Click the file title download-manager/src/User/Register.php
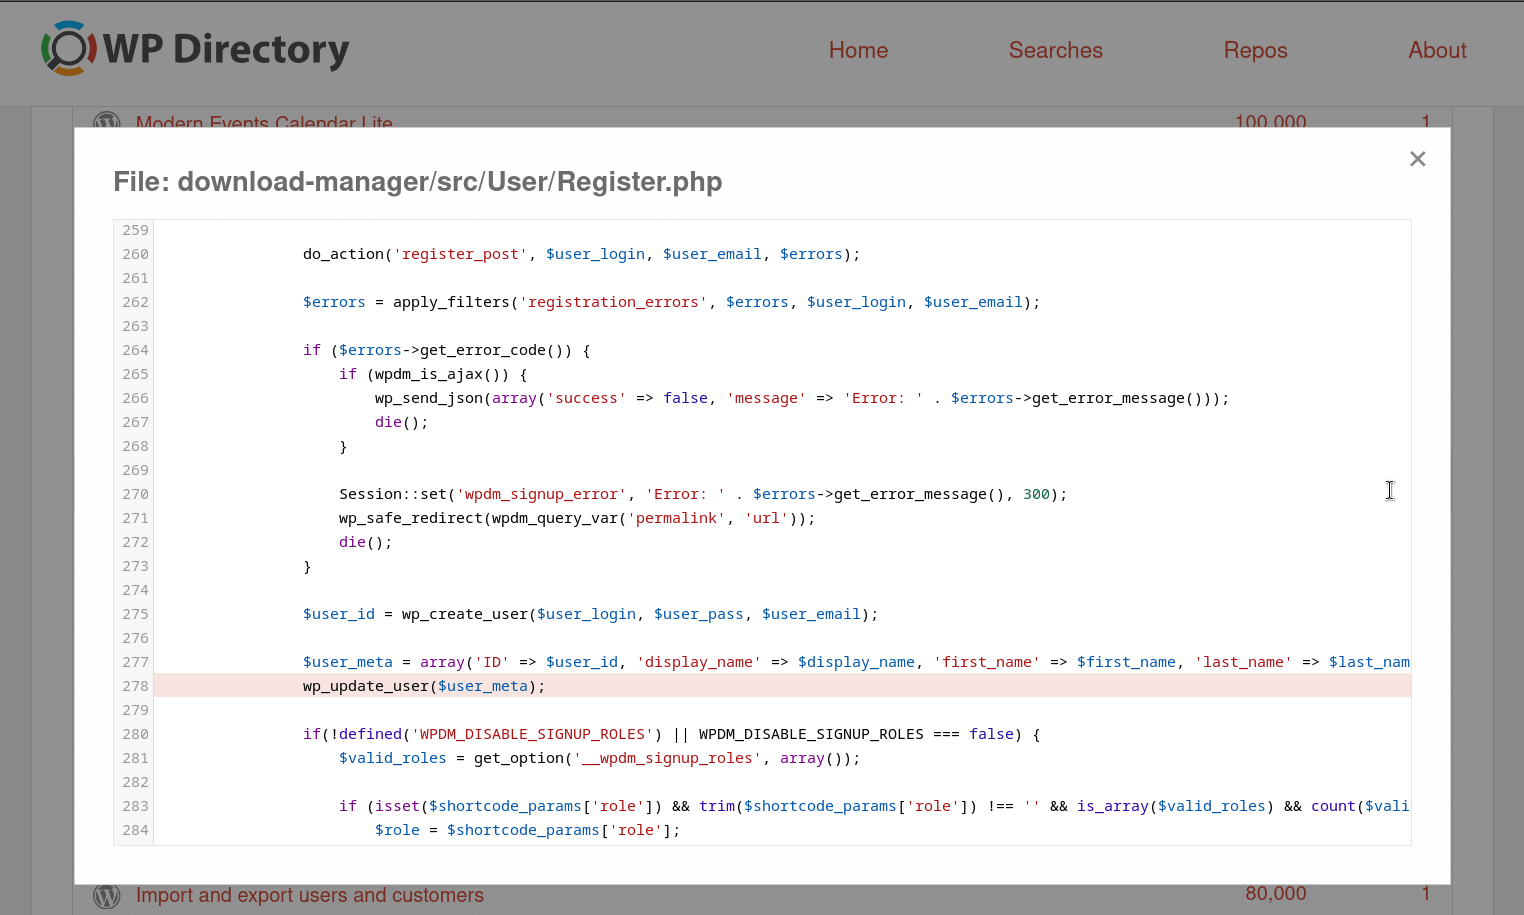Screen dimensions: 1524x915 pos(417,182)
